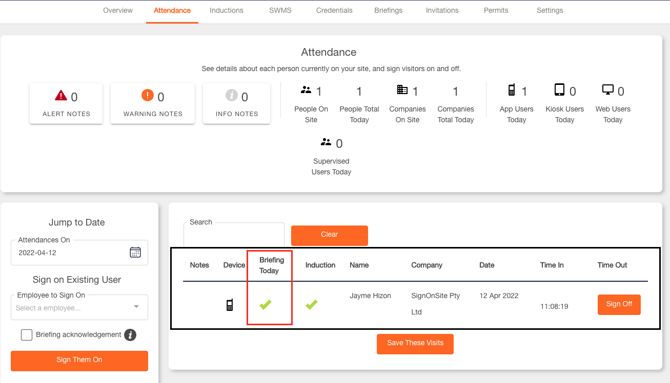This screenshot has height=383, width=670.
Task: Sort by the Briefing Today column header
Action: [x=271, y=265]
